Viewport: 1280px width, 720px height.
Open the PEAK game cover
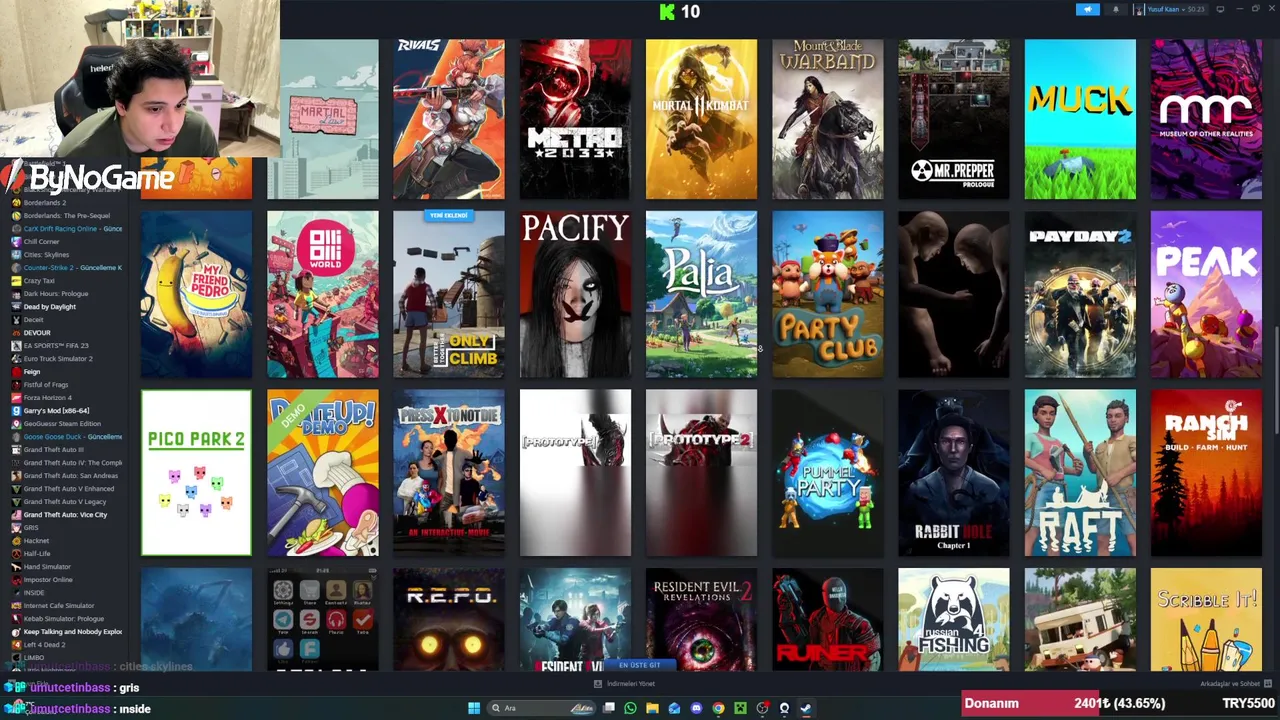click(1206, 294)
